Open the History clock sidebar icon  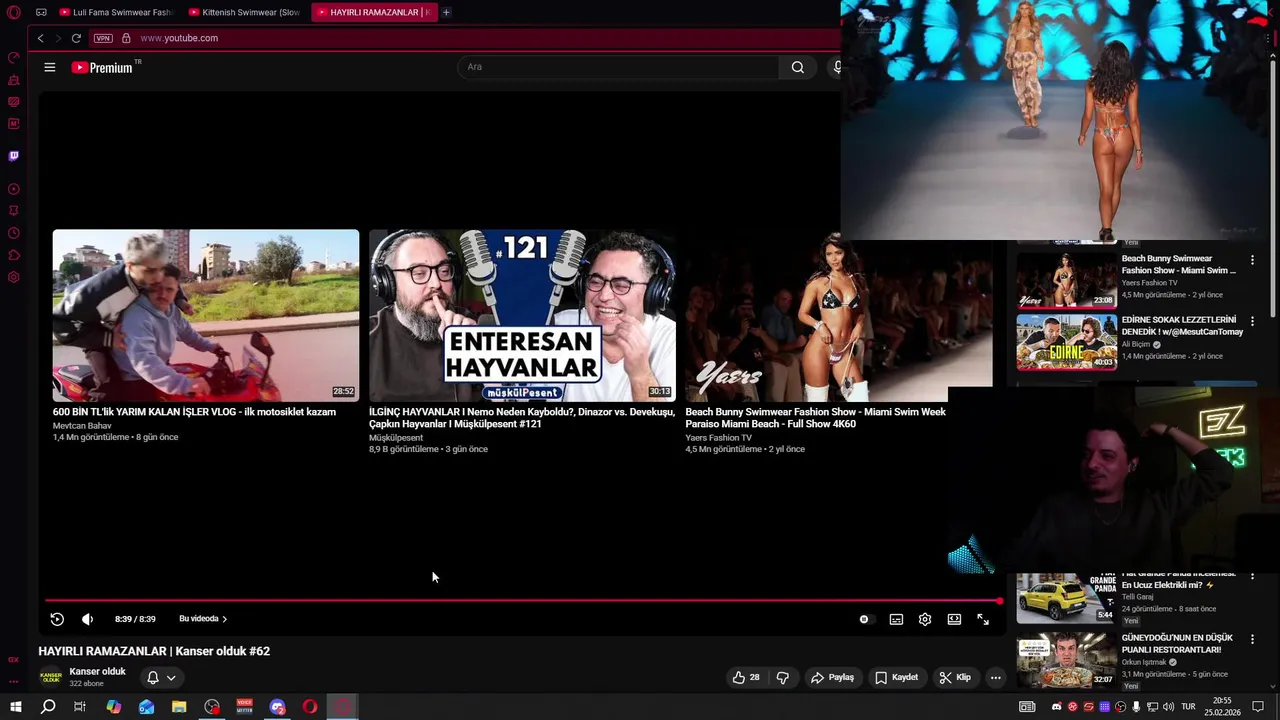(14, 233)
